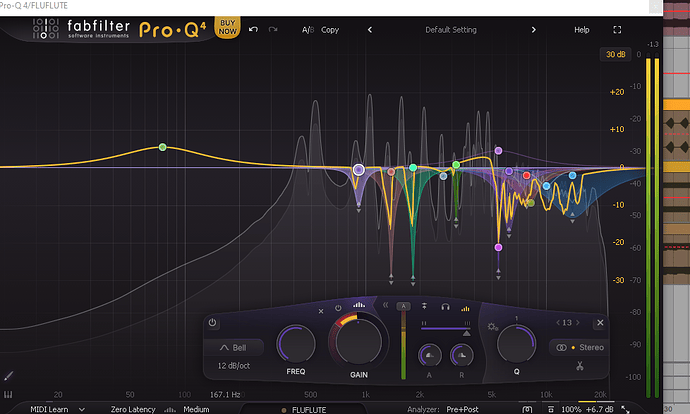690x414 pixels.
Task: Click the spectrum snapshot camera icon
Action: 527,409
